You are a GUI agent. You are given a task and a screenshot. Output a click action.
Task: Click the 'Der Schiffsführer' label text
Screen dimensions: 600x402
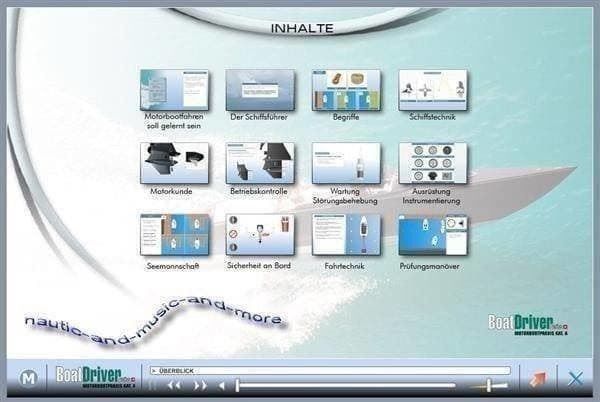pyautogui.click(x=259, y=117)
